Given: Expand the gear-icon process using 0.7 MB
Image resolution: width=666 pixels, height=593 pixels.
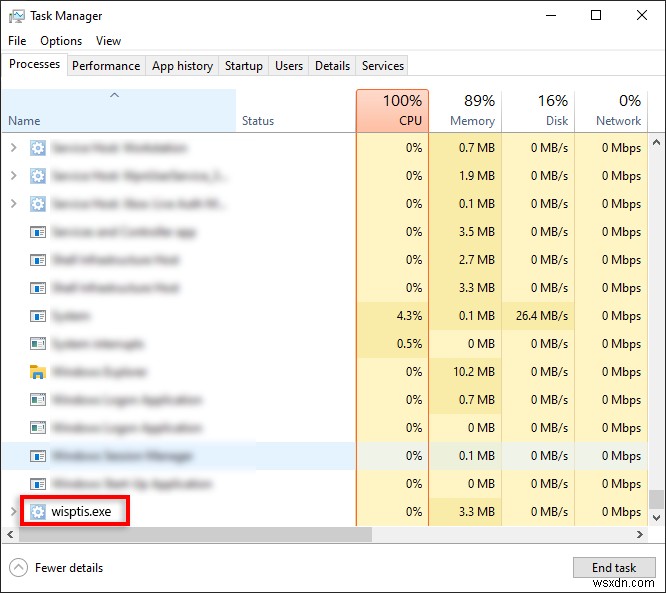Looking at the screenshot, I should click(14, 148).
